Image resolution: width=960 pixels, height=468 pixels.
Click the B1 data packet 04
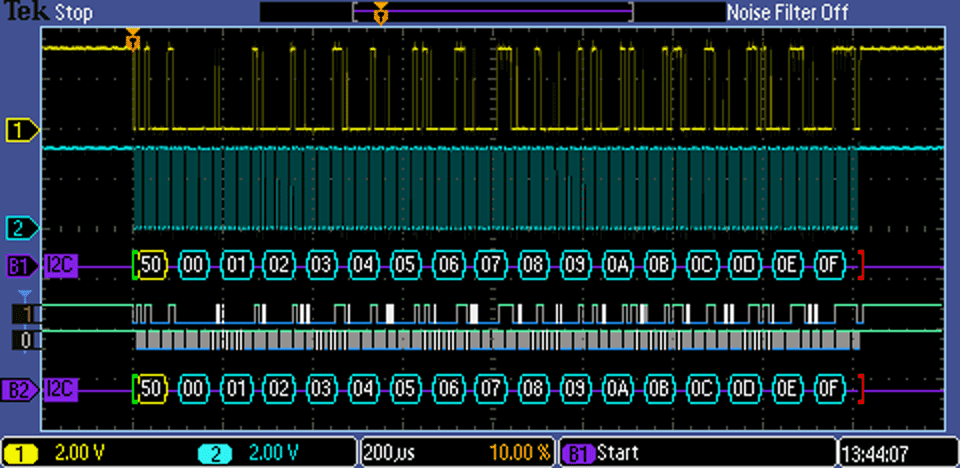tap(364, 265)
